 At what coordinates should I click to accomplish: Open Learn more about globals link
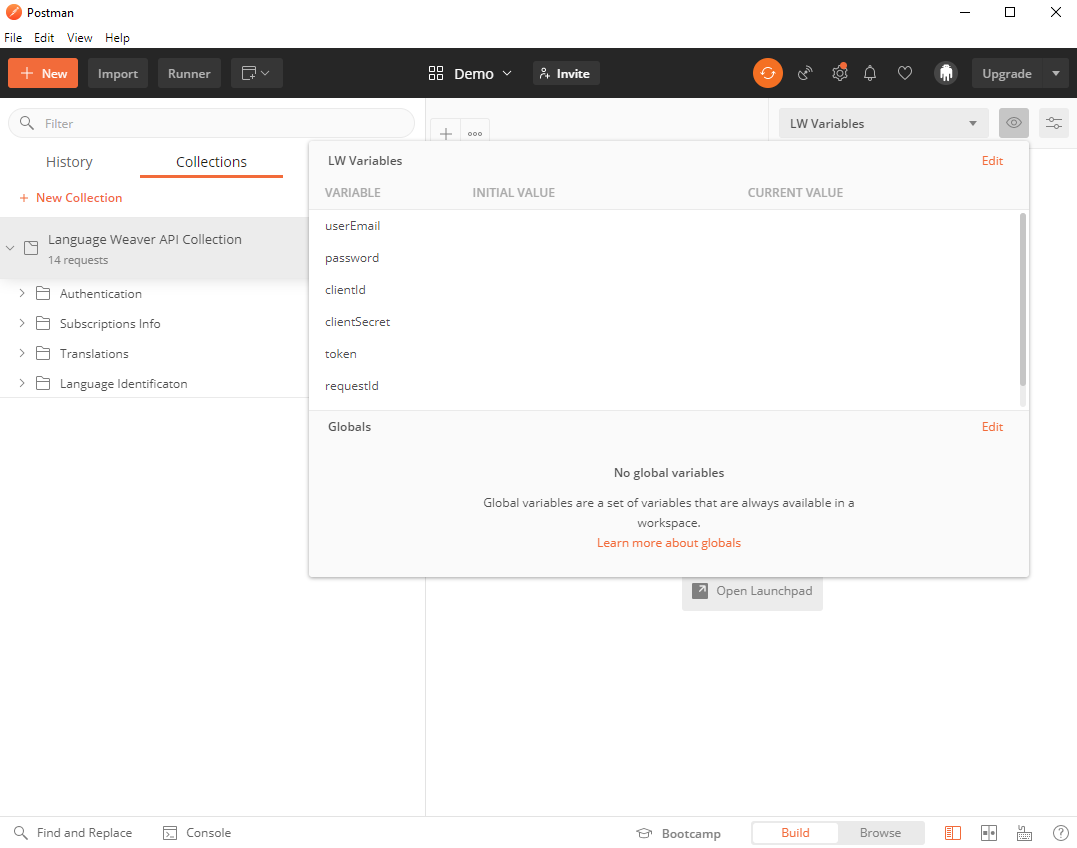(x=669, y=543)
